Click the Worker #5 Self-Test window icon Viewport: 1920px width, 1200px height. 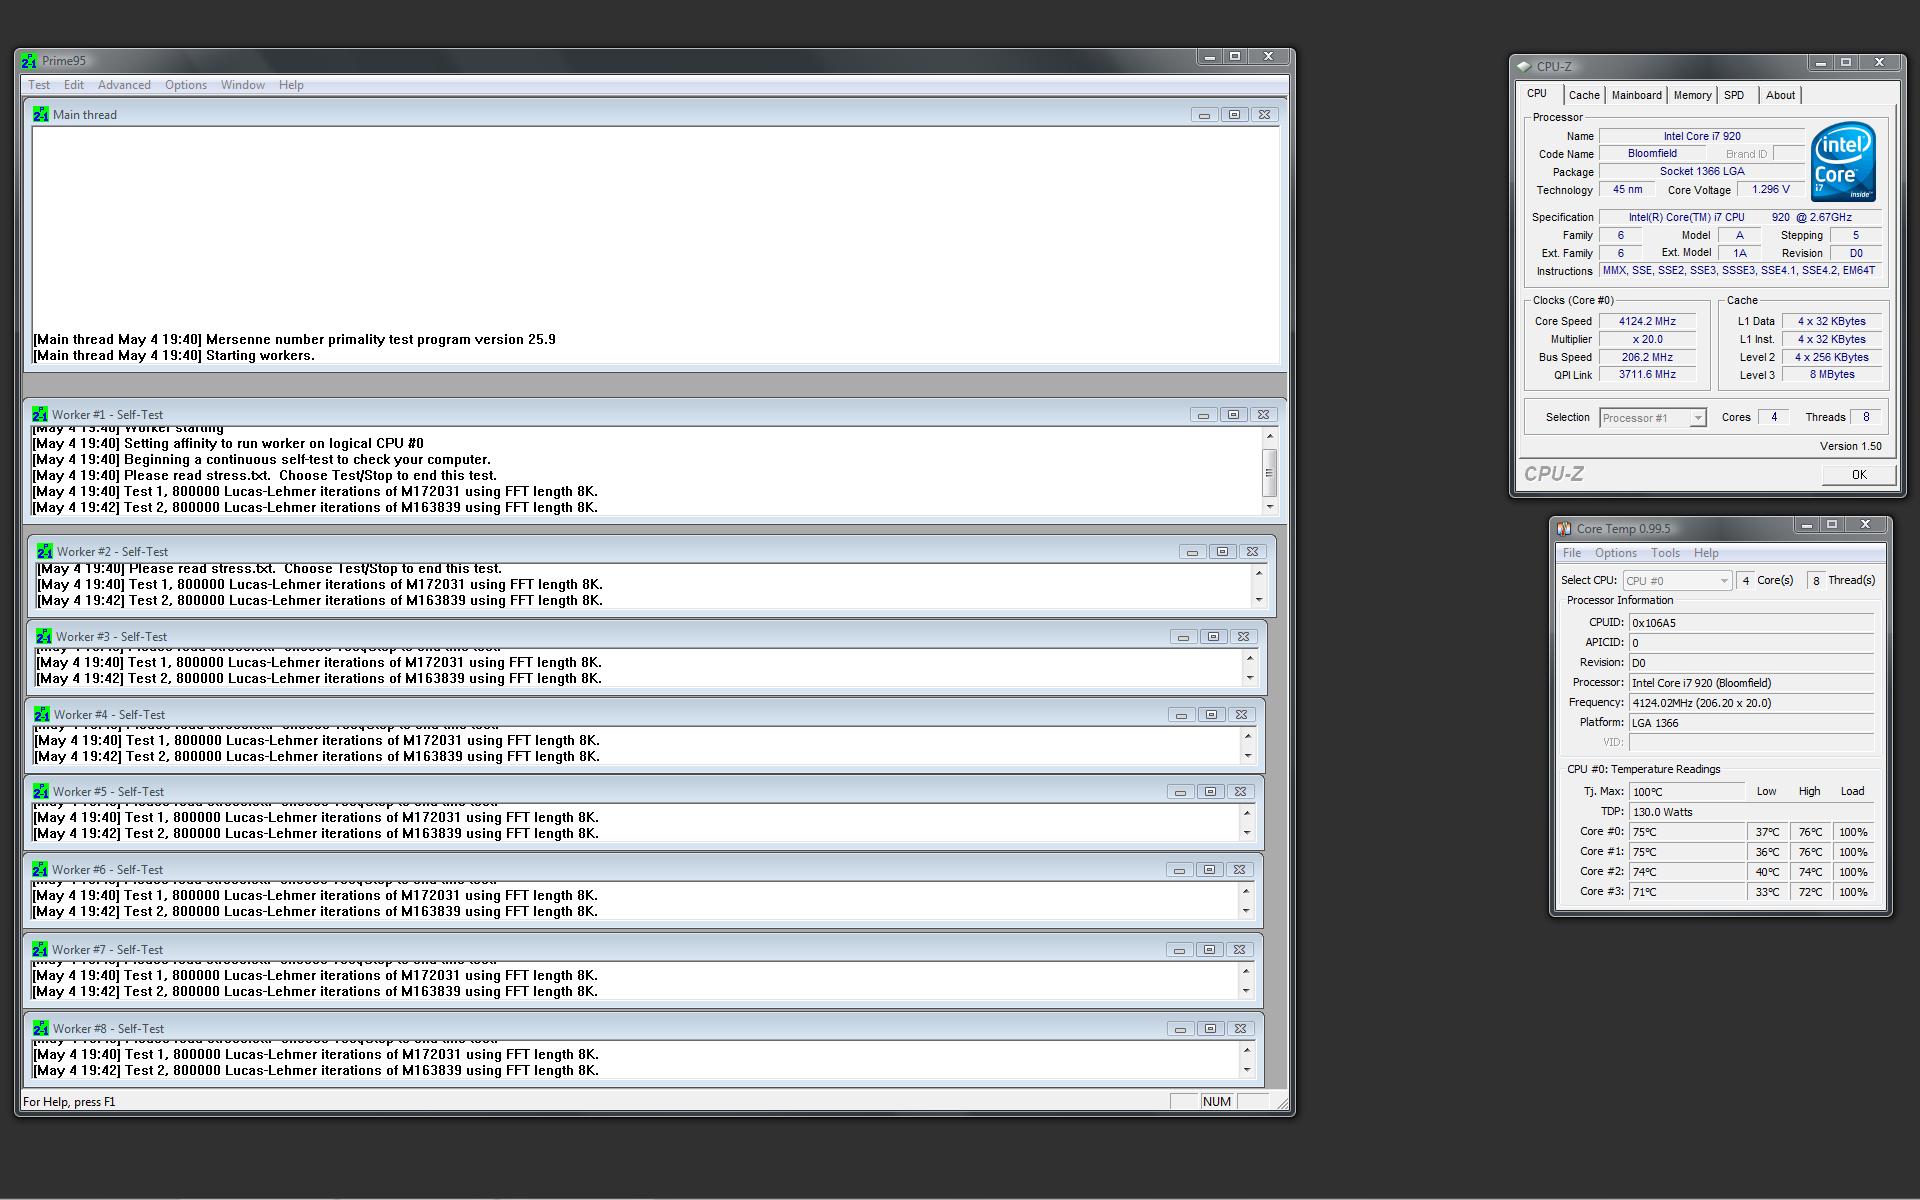[41, 791]
